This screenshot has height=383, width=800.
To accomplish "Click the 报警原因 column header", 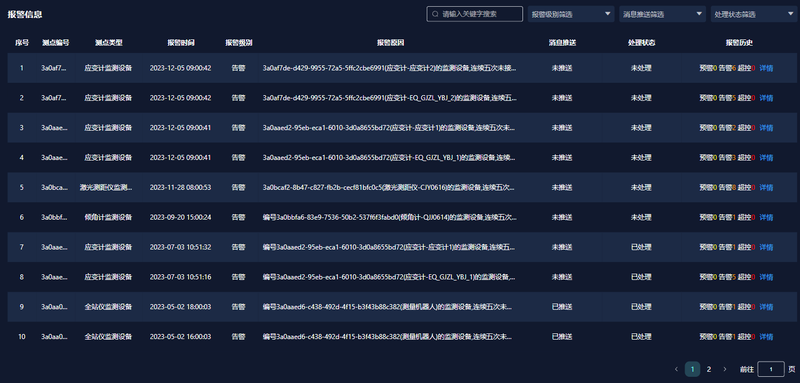I will 390,43.
